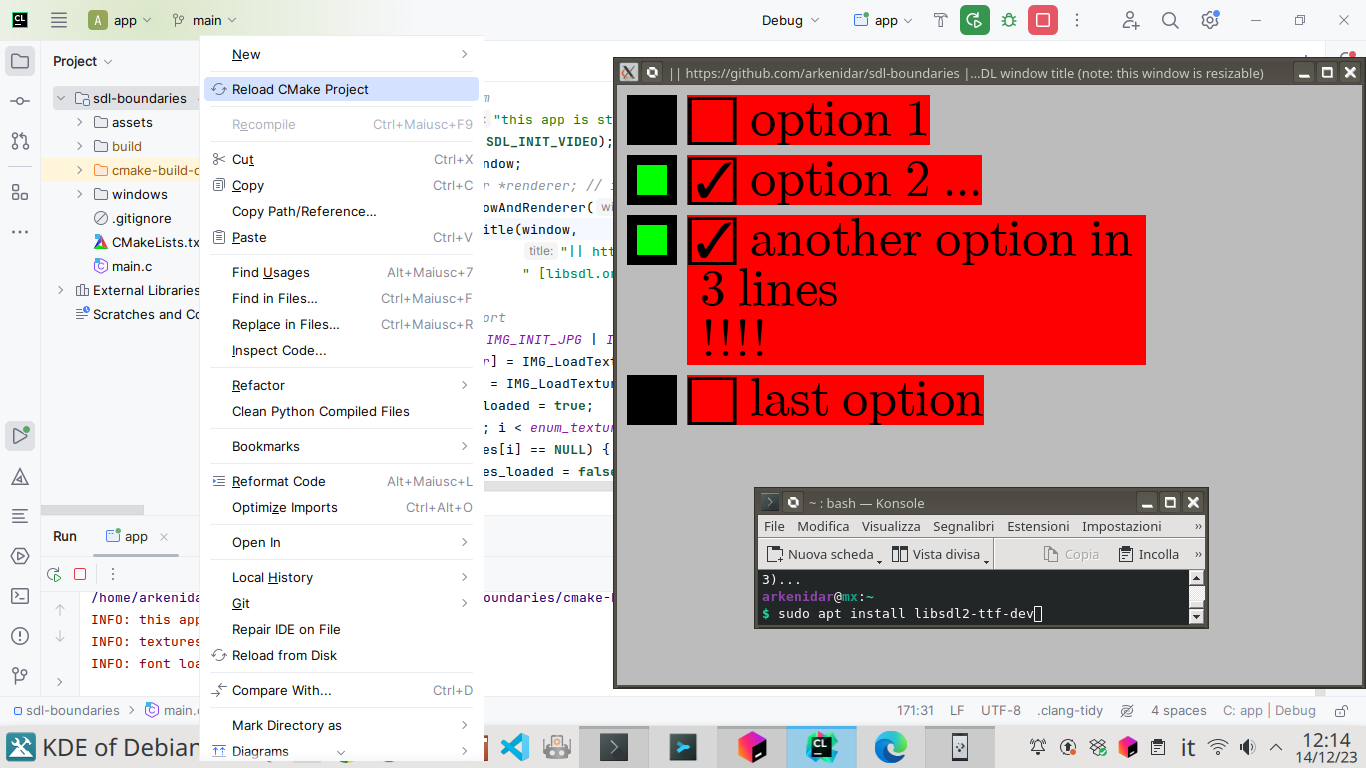Image resolution: width=1366 pixels, height=768 pixels.
Task: Click the Debug bug icon
Action: pyautogui.click(x=1009, y=20)
